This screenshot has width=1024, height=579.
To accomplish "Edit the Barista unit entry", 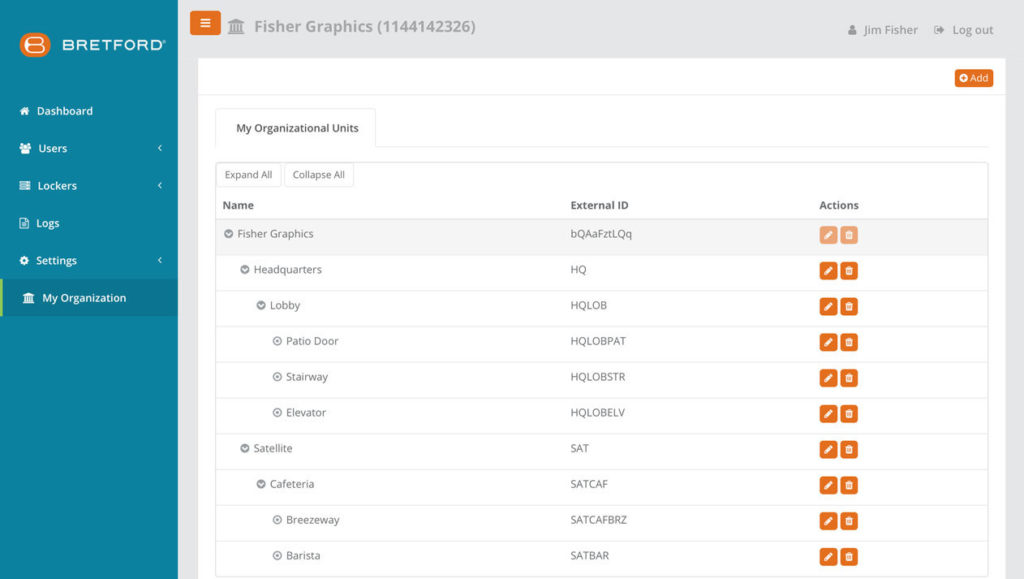I will coord(828,557).
